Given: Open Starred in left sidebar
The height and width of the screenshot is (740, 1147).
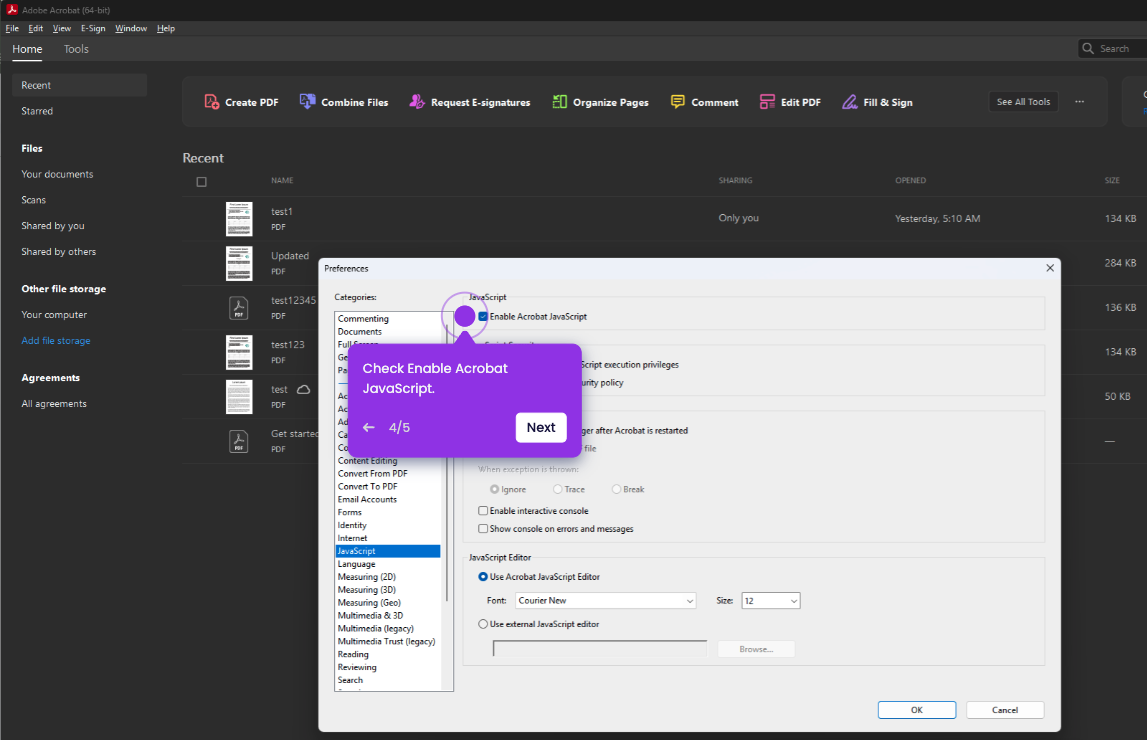Looking at the screenshot, I should tap(37, 111).
